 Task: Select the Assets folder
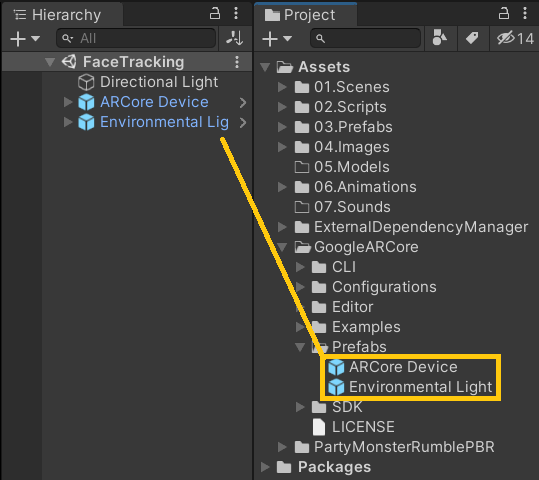click(324, 67)
